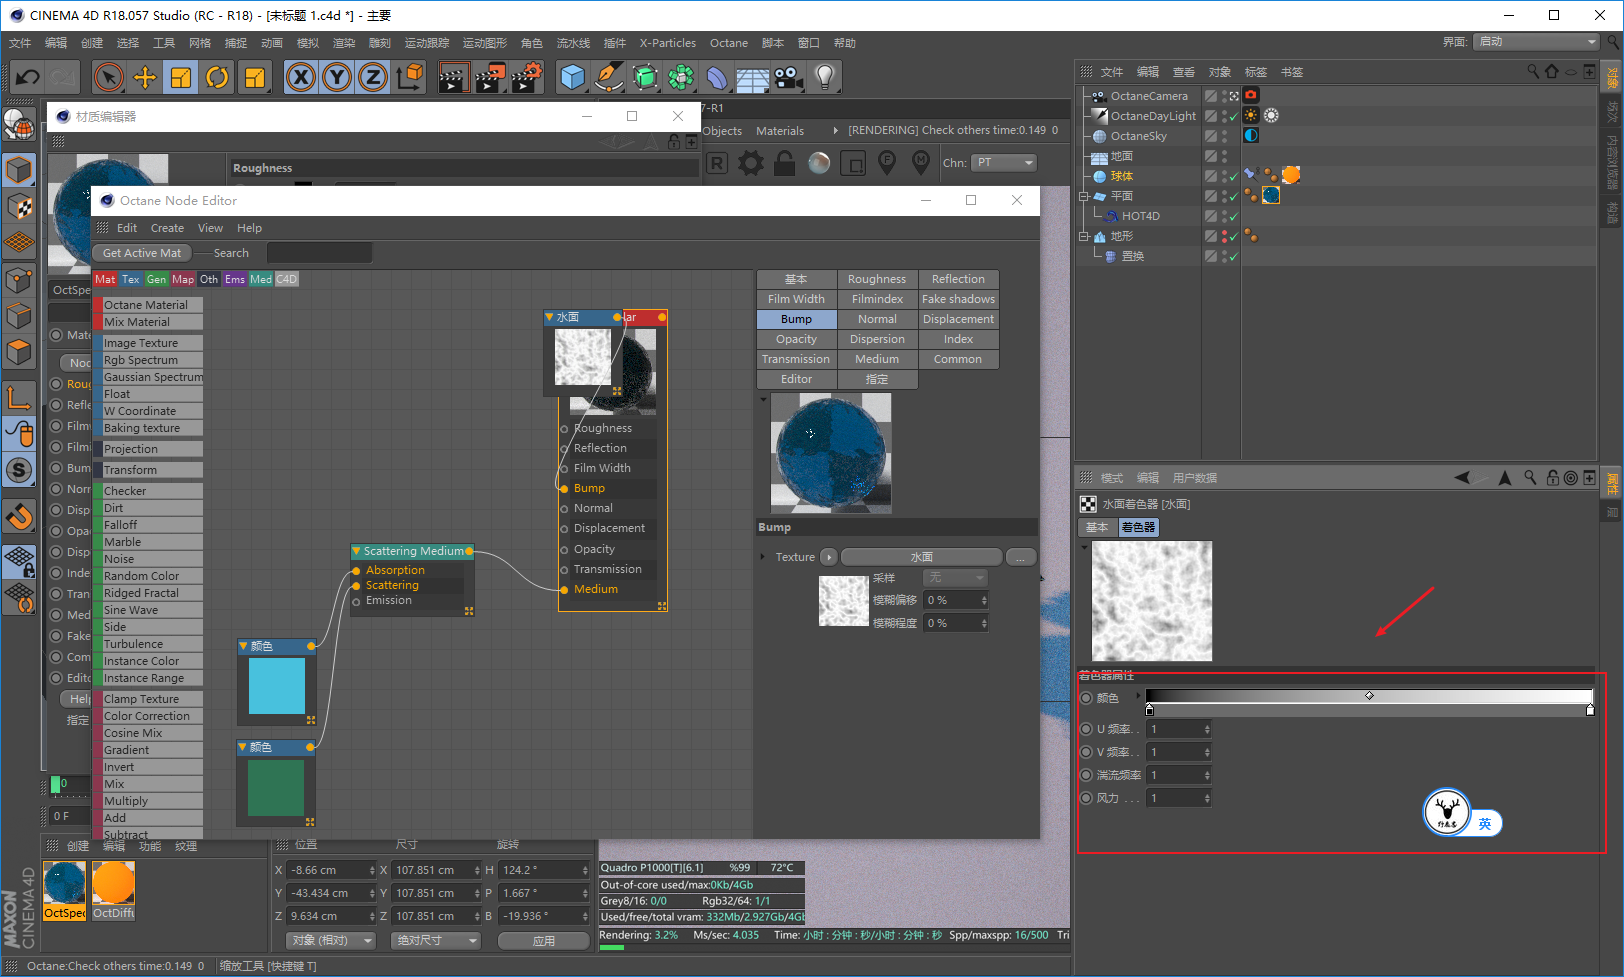Click the Node Editor Search field

click(x=320, y=253)
